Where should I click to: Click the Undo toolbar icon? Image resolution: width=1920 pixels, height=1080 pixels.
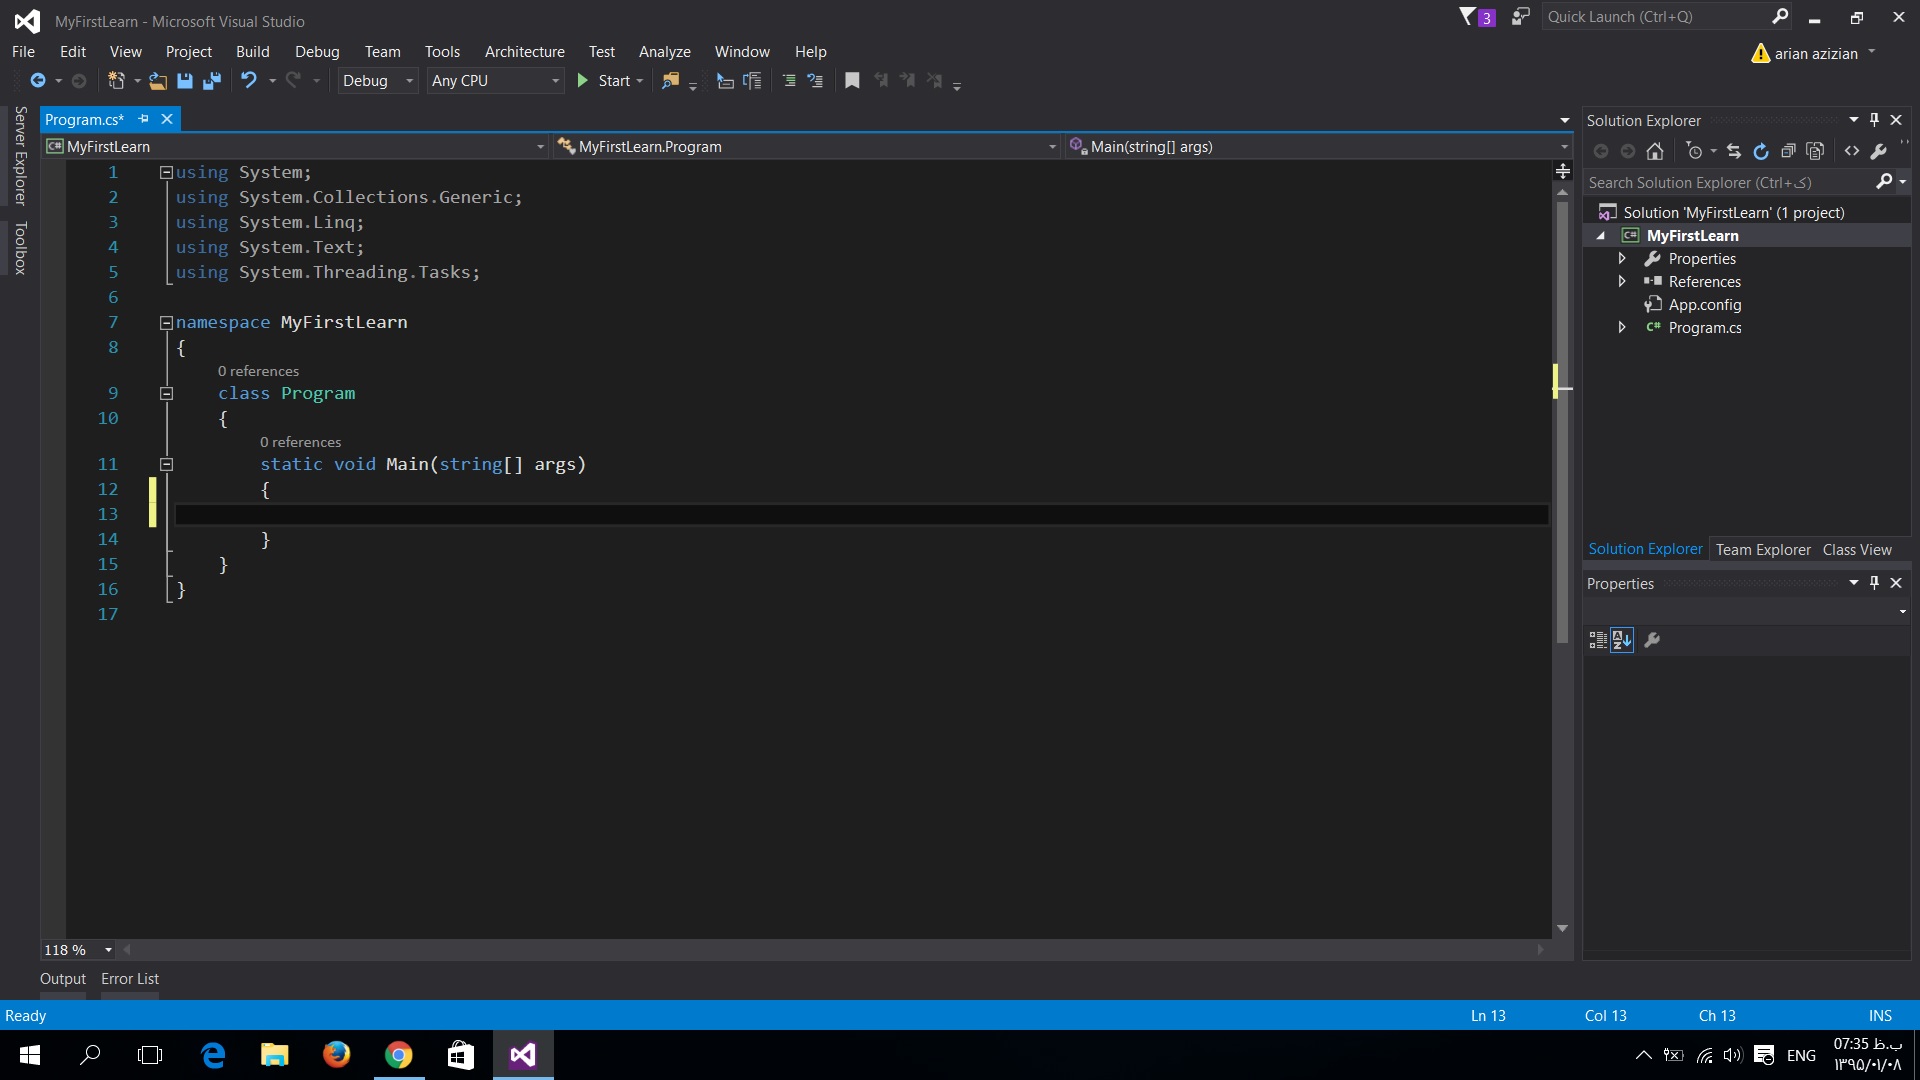249,81
